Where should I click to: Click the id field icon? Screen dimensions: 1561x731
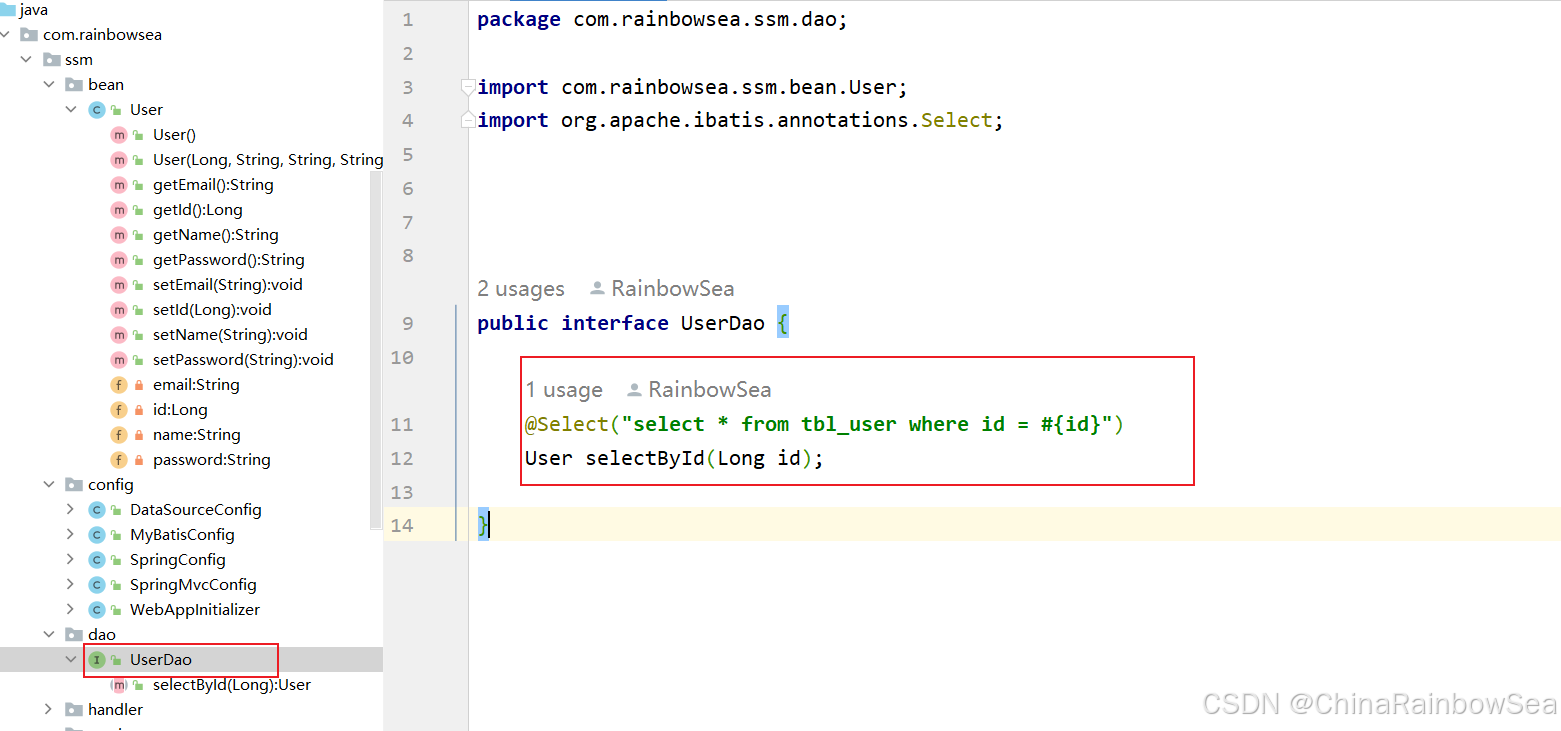[119, 410]
